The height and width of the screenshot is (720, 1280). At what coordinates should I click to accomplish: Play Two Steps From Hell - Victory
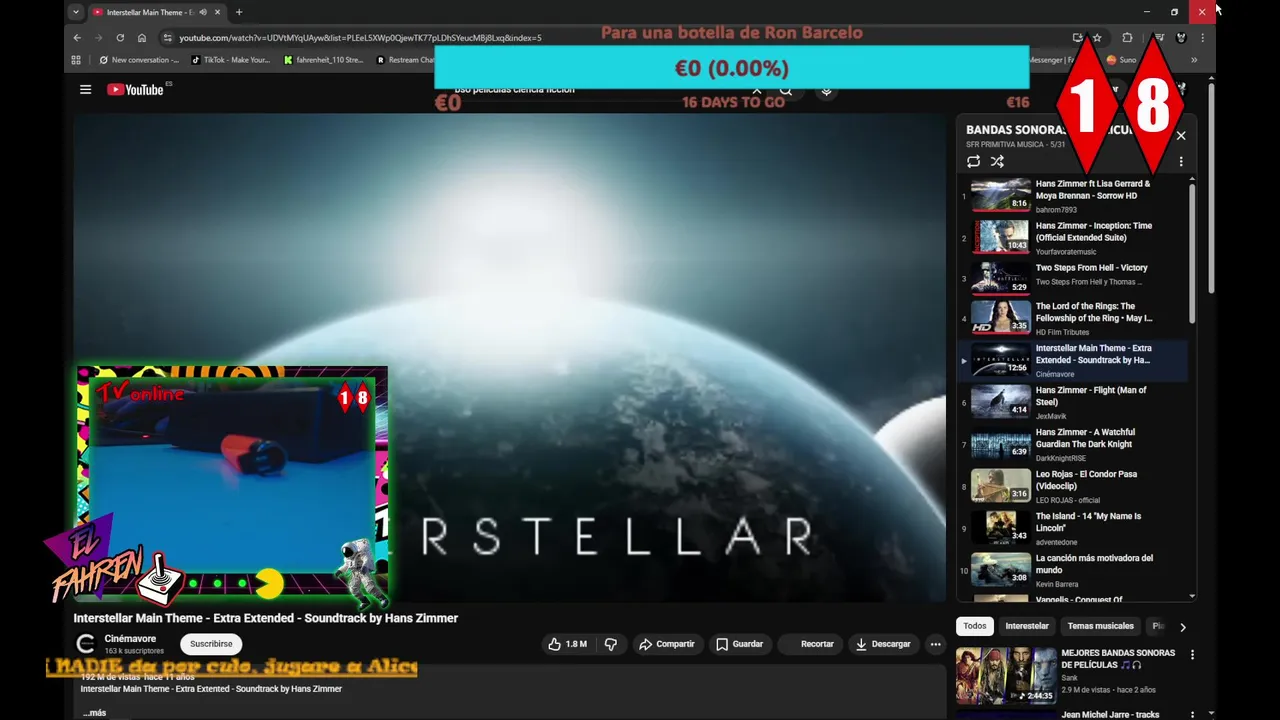(x=1072, y=278)
